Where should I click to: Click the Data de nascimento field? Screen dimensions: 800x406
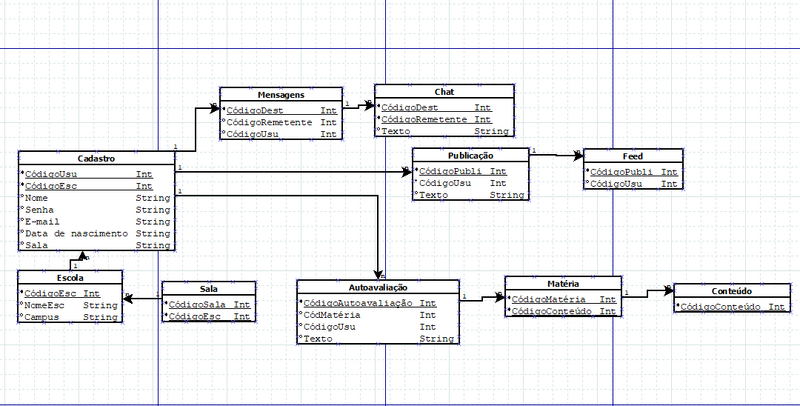pyautogui.click(x=76, y=233)
